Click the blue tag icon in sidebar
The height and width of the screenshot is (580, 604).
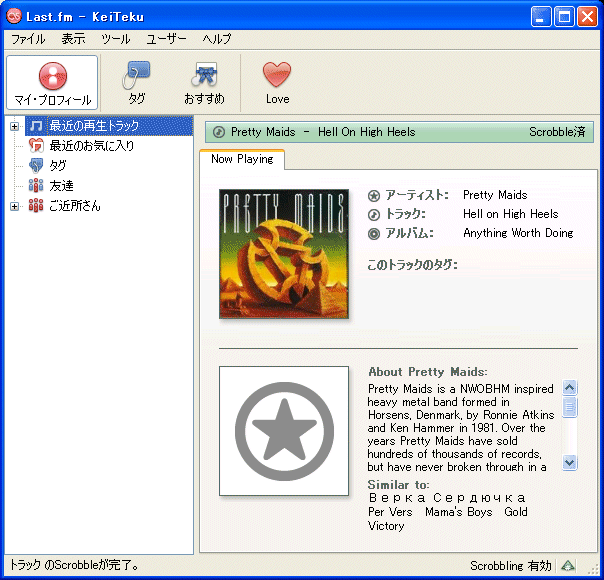pyautogui.click(x=36, y=166)
